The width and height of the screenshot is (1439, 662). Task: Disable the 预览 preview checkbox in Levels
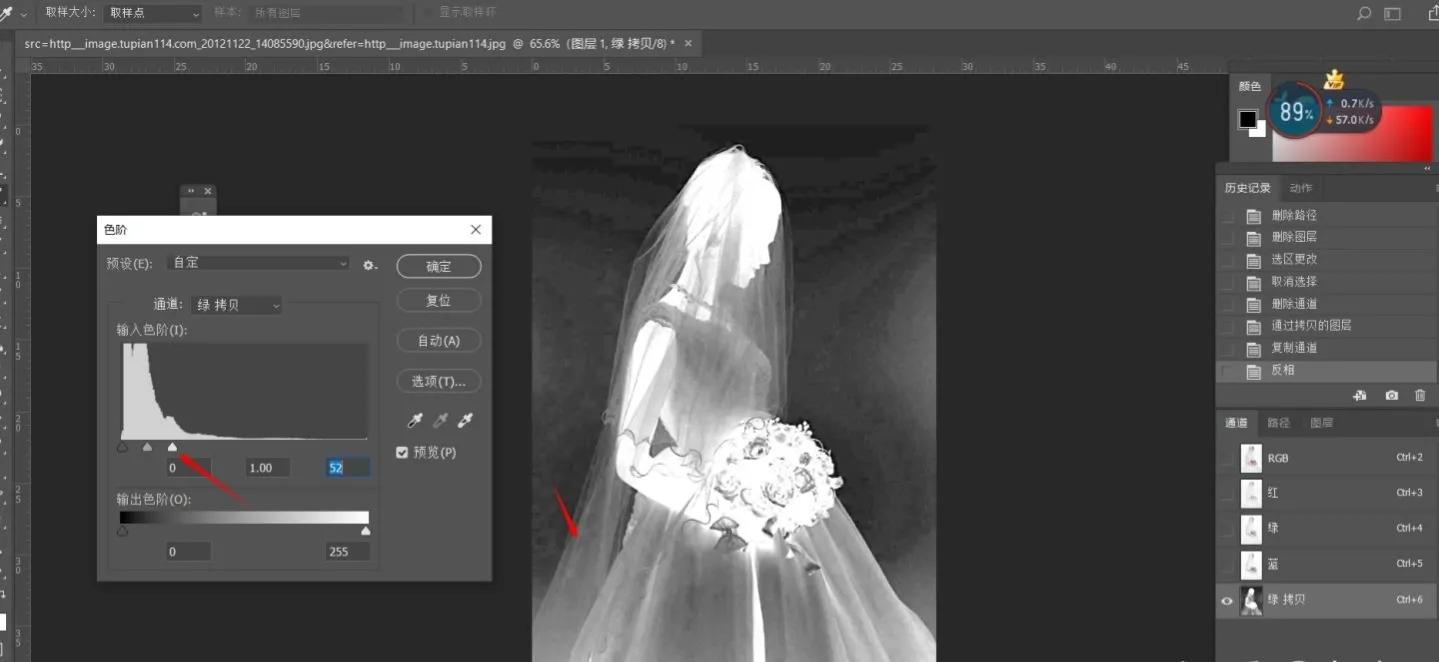401,452
